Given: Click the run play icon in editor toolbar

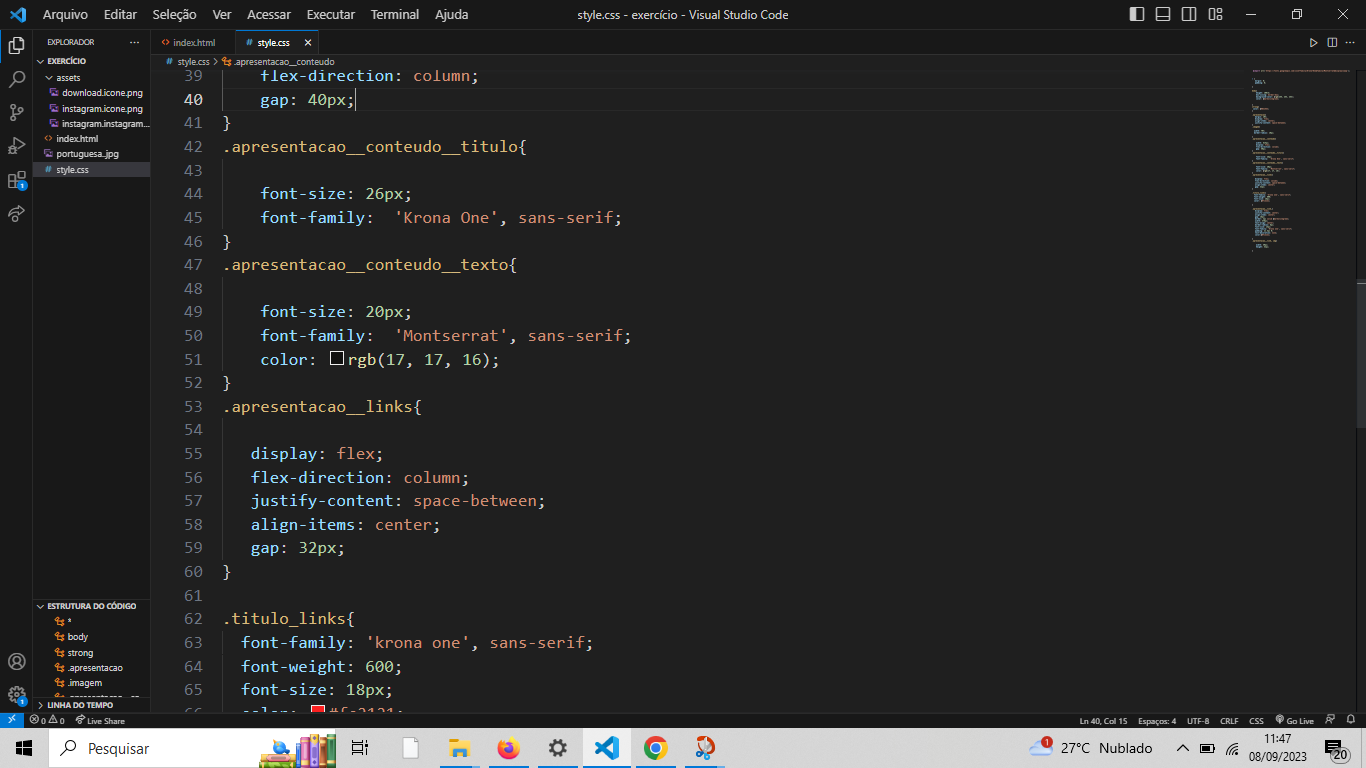Looking at the screenshot, I should coord(1314,42).
